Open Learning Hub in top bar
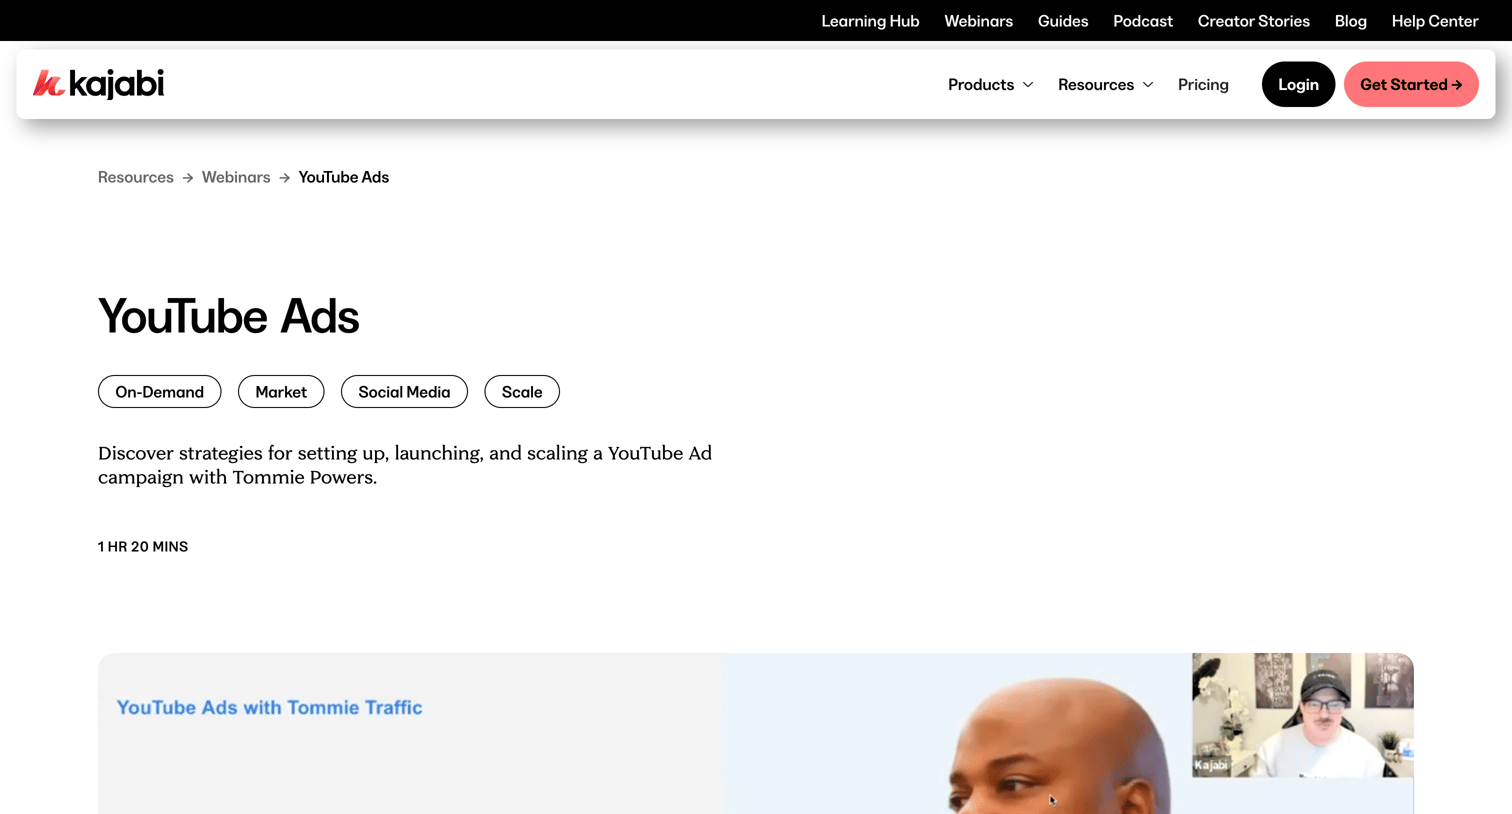This screenshot has height=814, width=1512. pos(870,21)
